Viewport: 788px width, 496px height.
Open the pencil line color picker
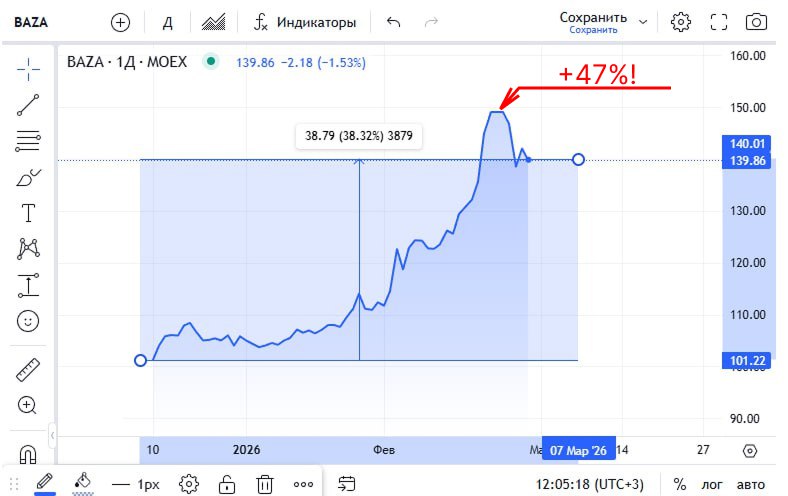(x=44, y=482)
